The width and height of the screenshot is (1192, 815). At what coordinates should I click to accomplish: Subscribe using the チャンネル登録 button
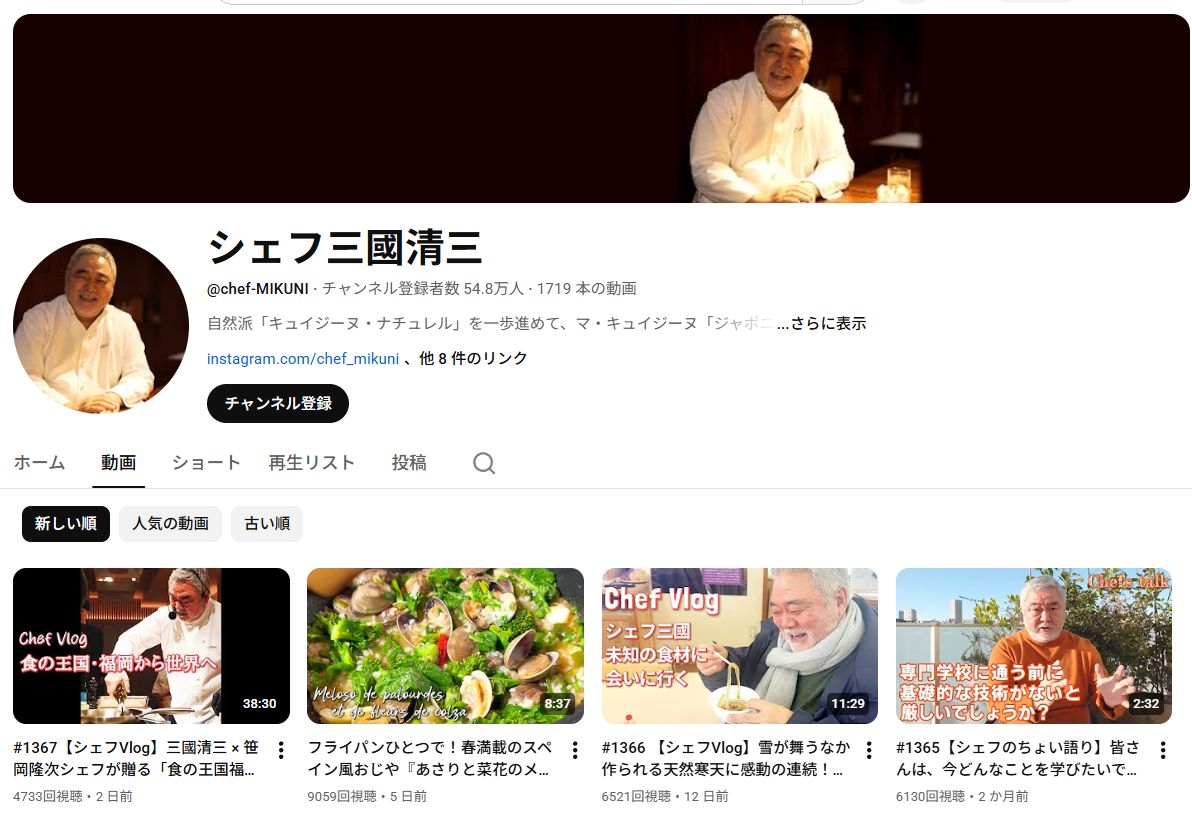(x=277, y=404)
